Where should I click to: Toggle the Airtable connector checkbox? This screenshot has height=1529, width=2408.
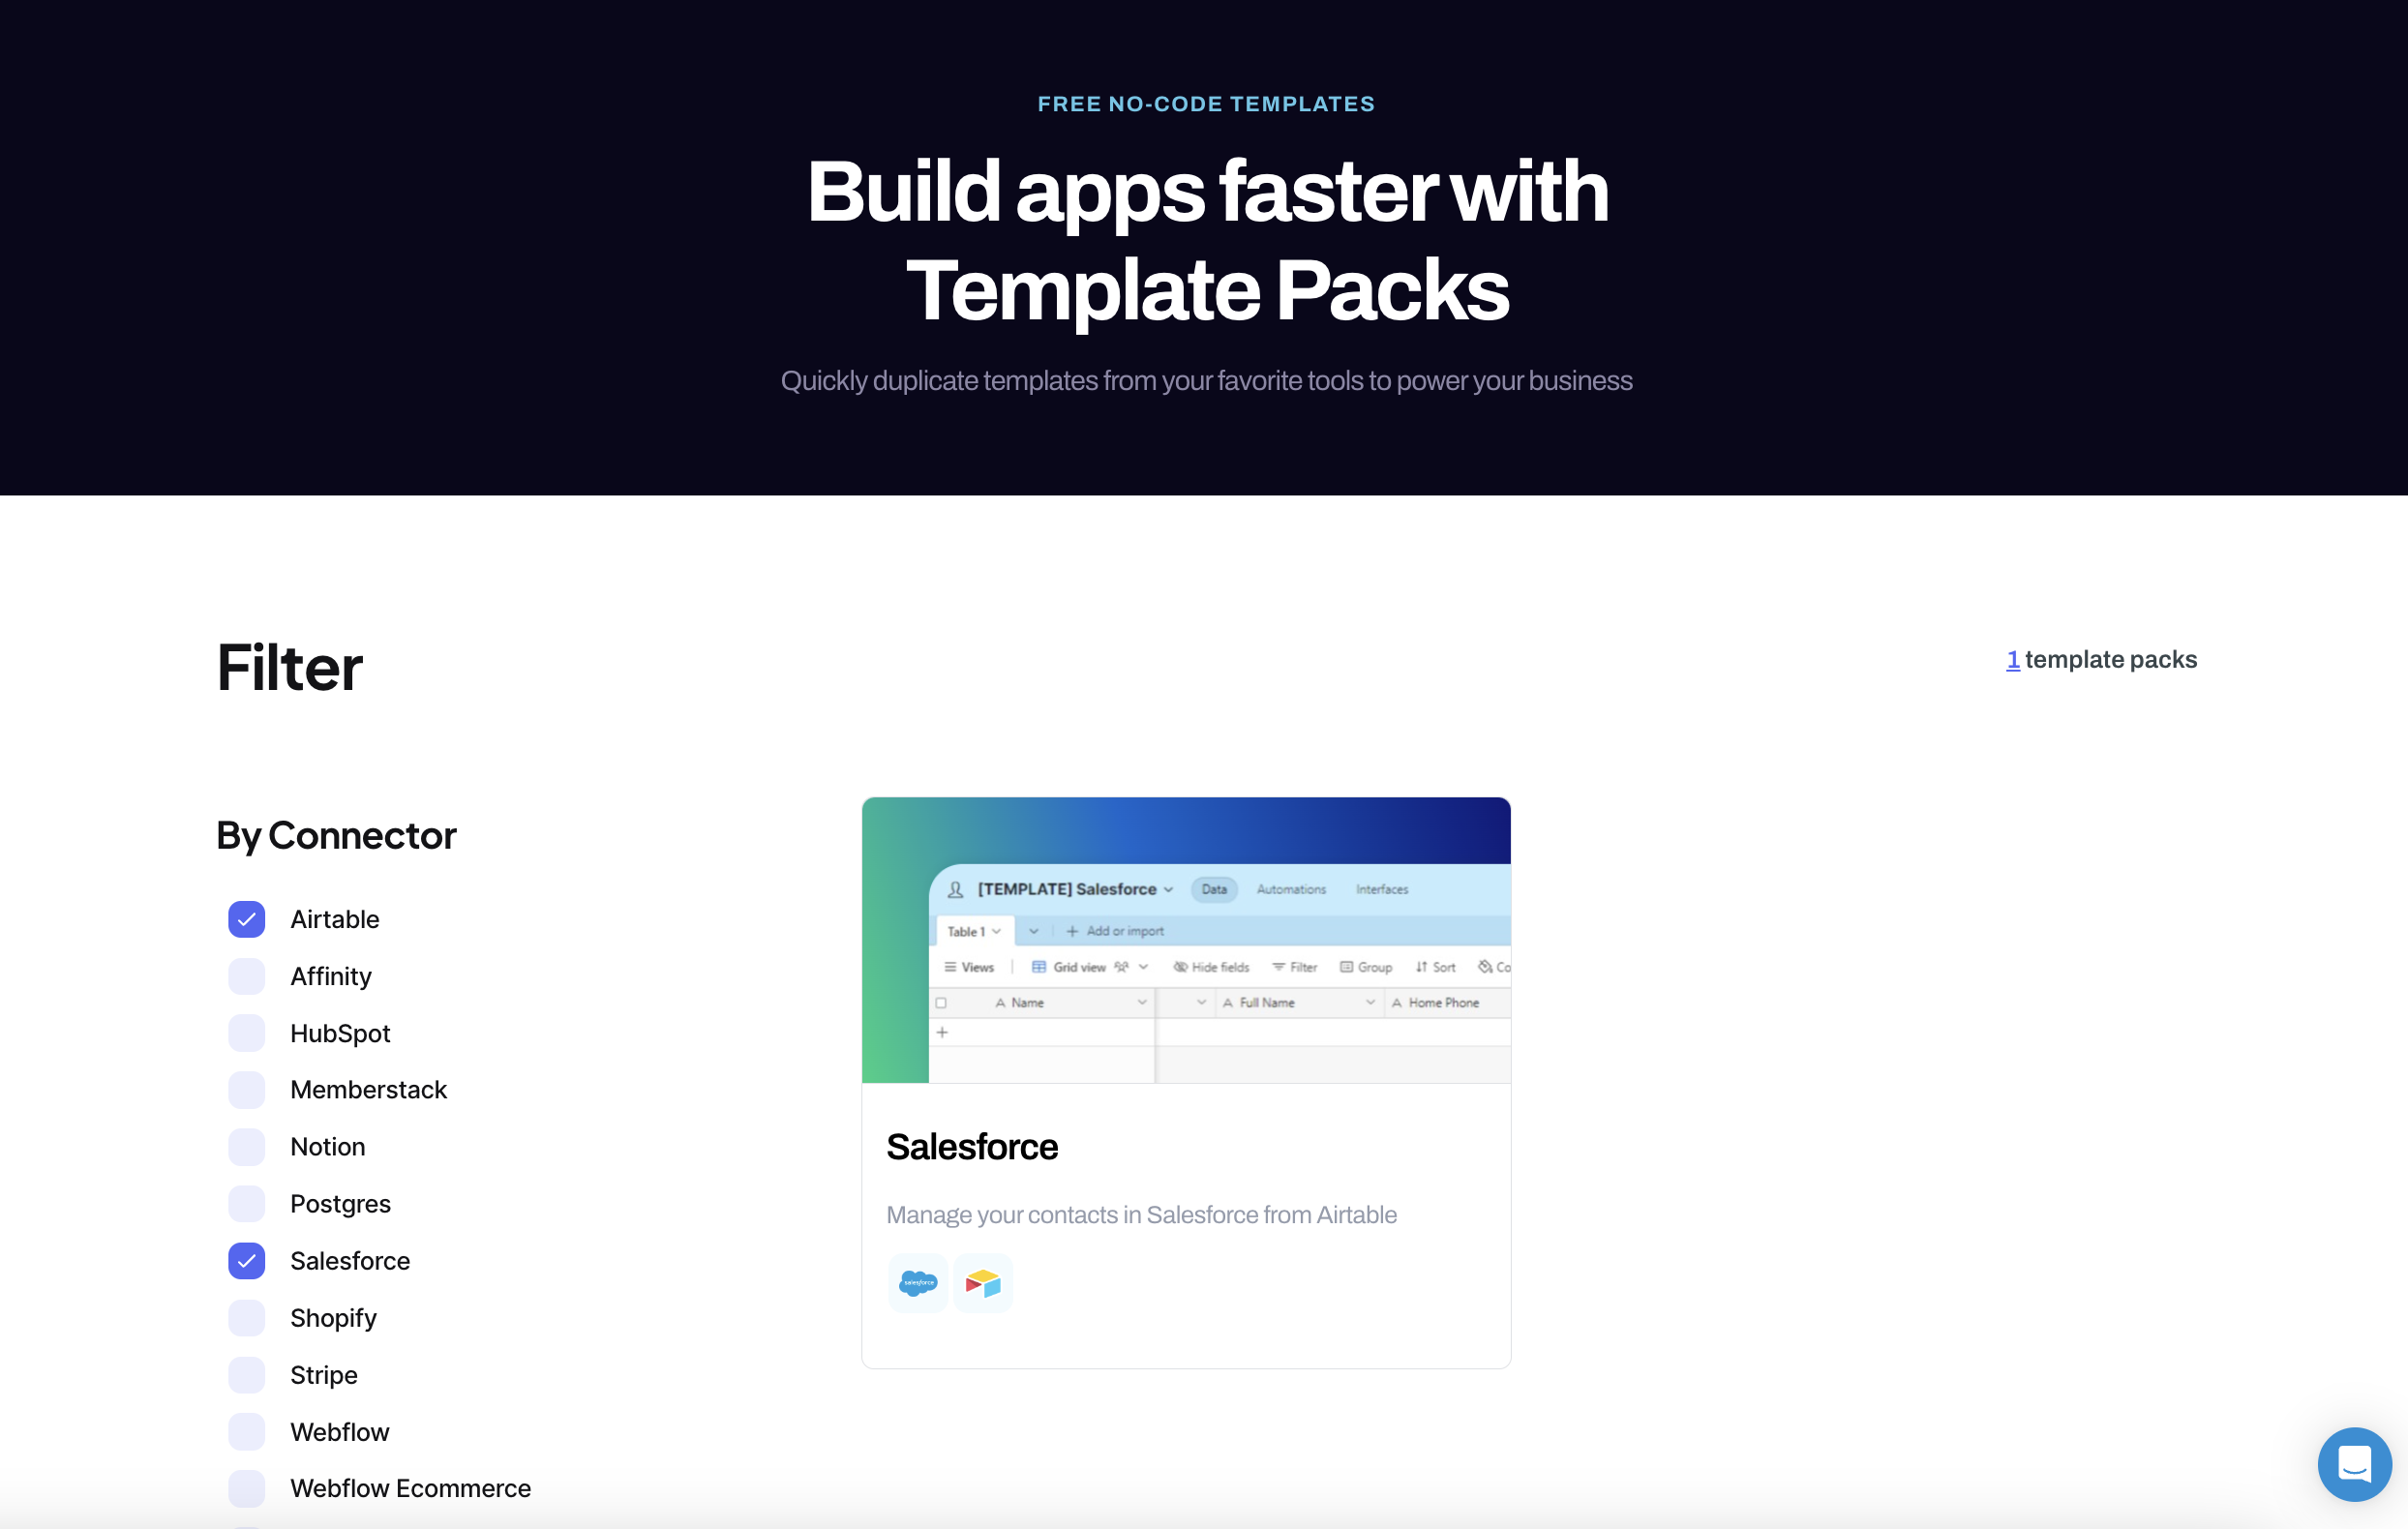pyautogui.click(x=246, y=916)
